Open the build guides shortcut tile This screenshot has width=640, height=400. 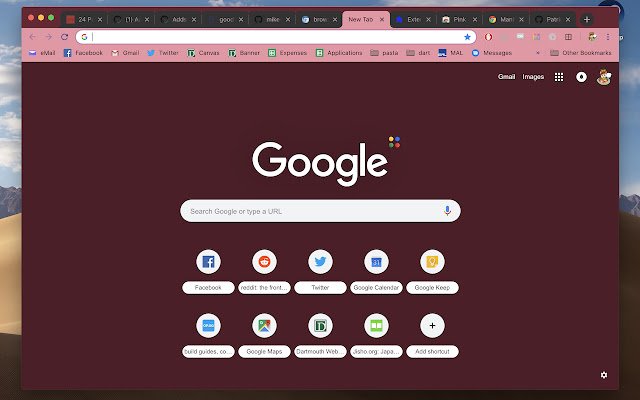click(x=208, y=335)
